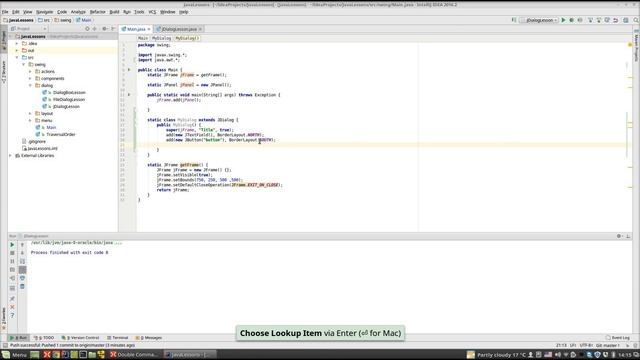Screen dimensions: 640x360
Task: Expand the .idea folder
Action: click(17, 43)
